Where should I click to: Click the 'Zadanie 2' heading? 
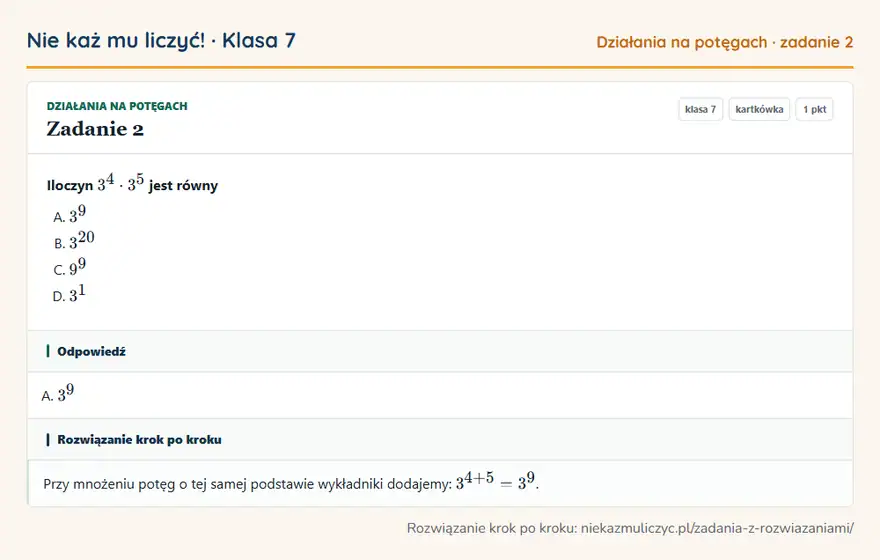(95, 129)
